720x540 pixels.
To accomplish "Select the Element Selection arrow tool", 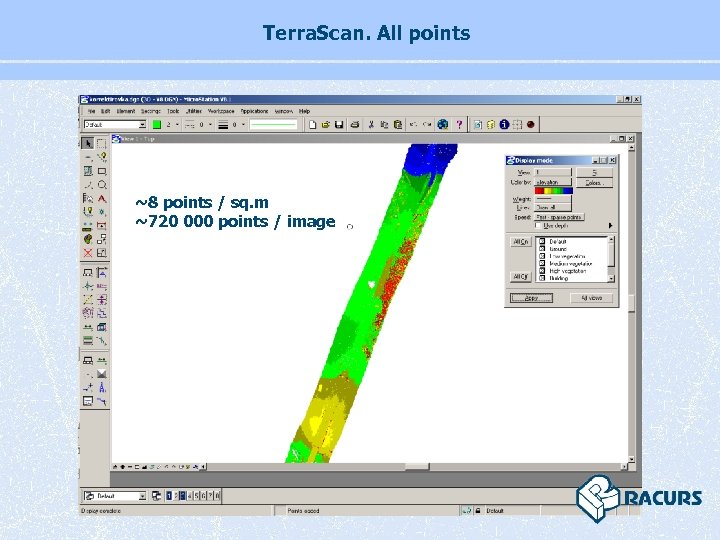I will tap(88, 143).
